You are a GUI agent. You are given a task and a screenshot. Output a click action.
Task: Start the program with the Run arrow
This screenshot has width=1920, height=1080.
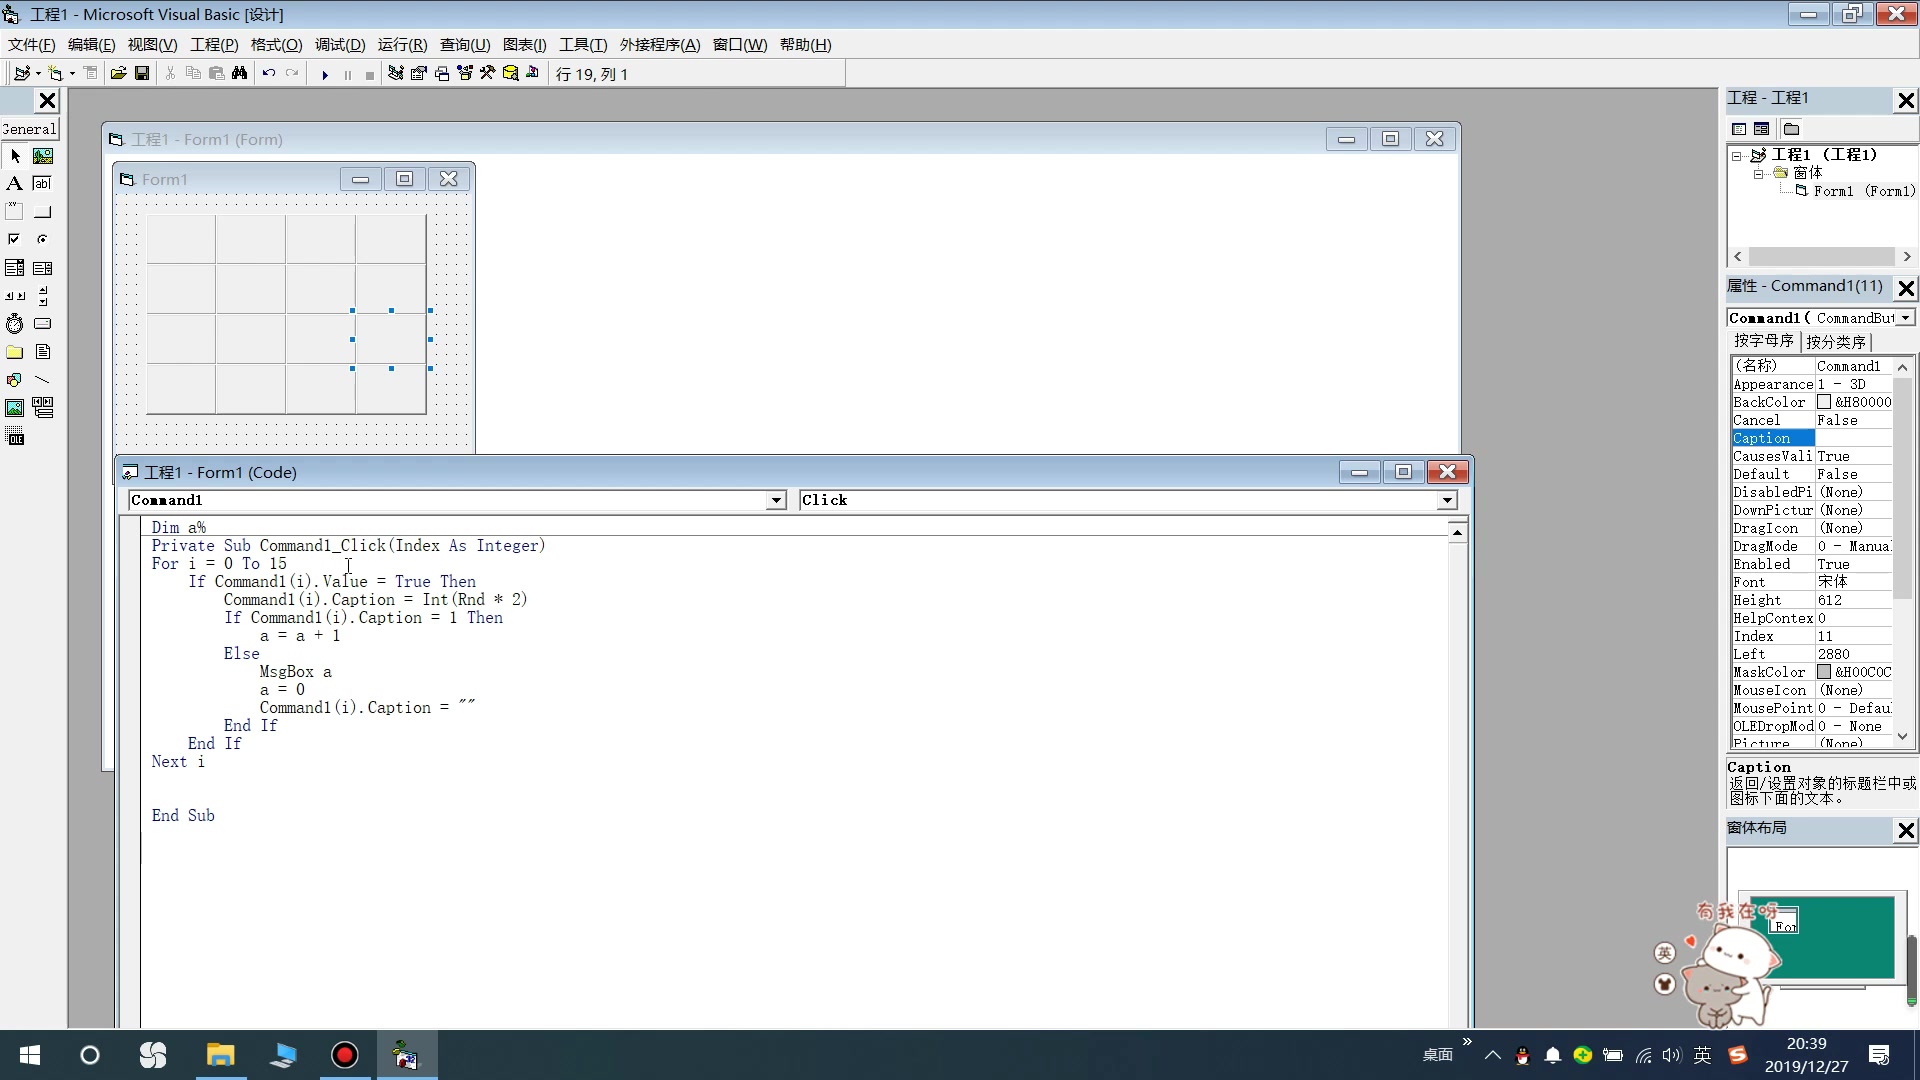click(x=324, y=75)
